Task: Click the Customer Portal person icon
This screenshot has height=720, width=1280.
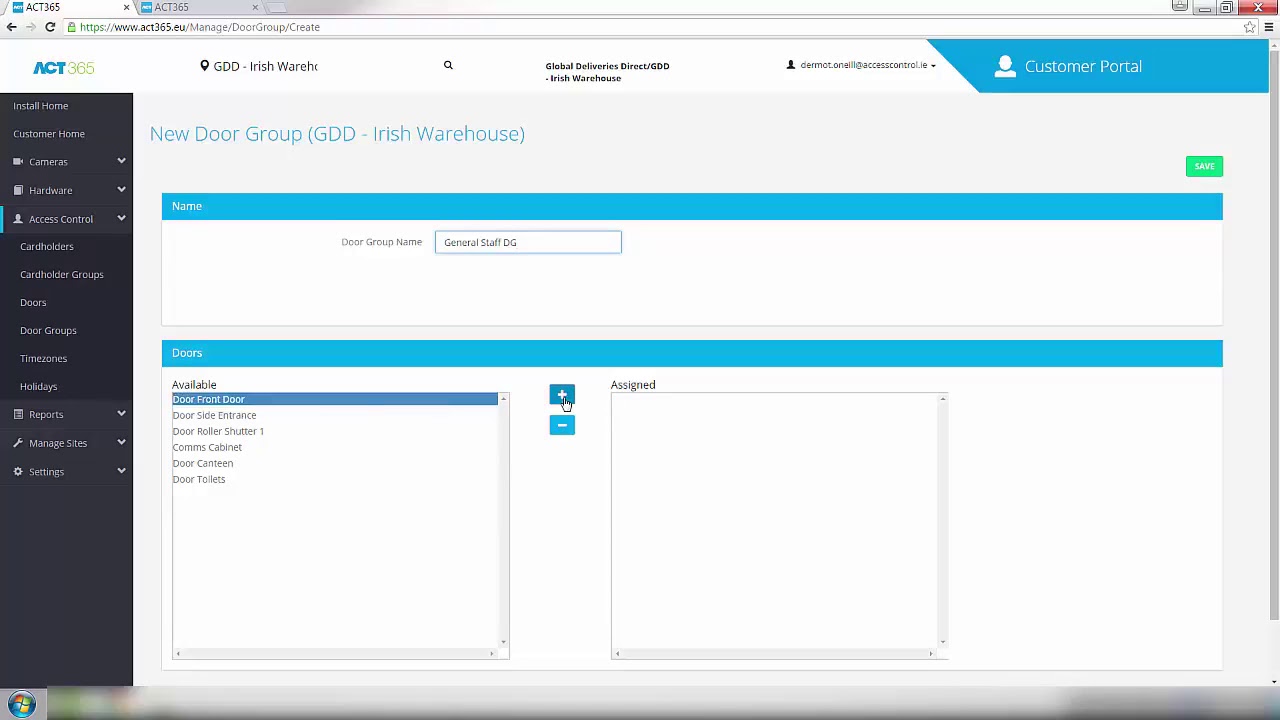Action: (x=1005, y=66)
